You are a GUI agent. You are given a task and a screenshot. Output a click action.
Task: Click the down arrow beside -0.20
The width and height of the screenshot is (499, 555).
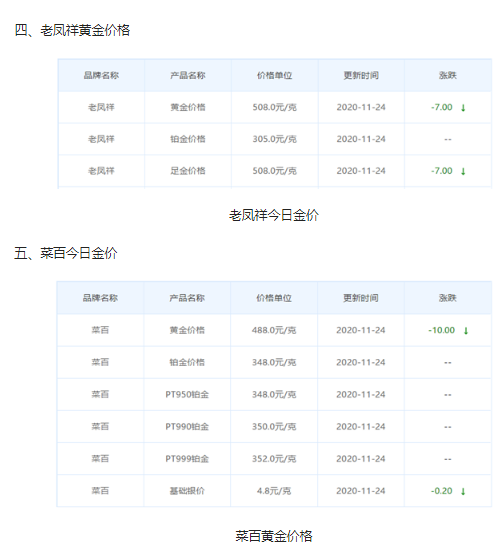[463, 491]
